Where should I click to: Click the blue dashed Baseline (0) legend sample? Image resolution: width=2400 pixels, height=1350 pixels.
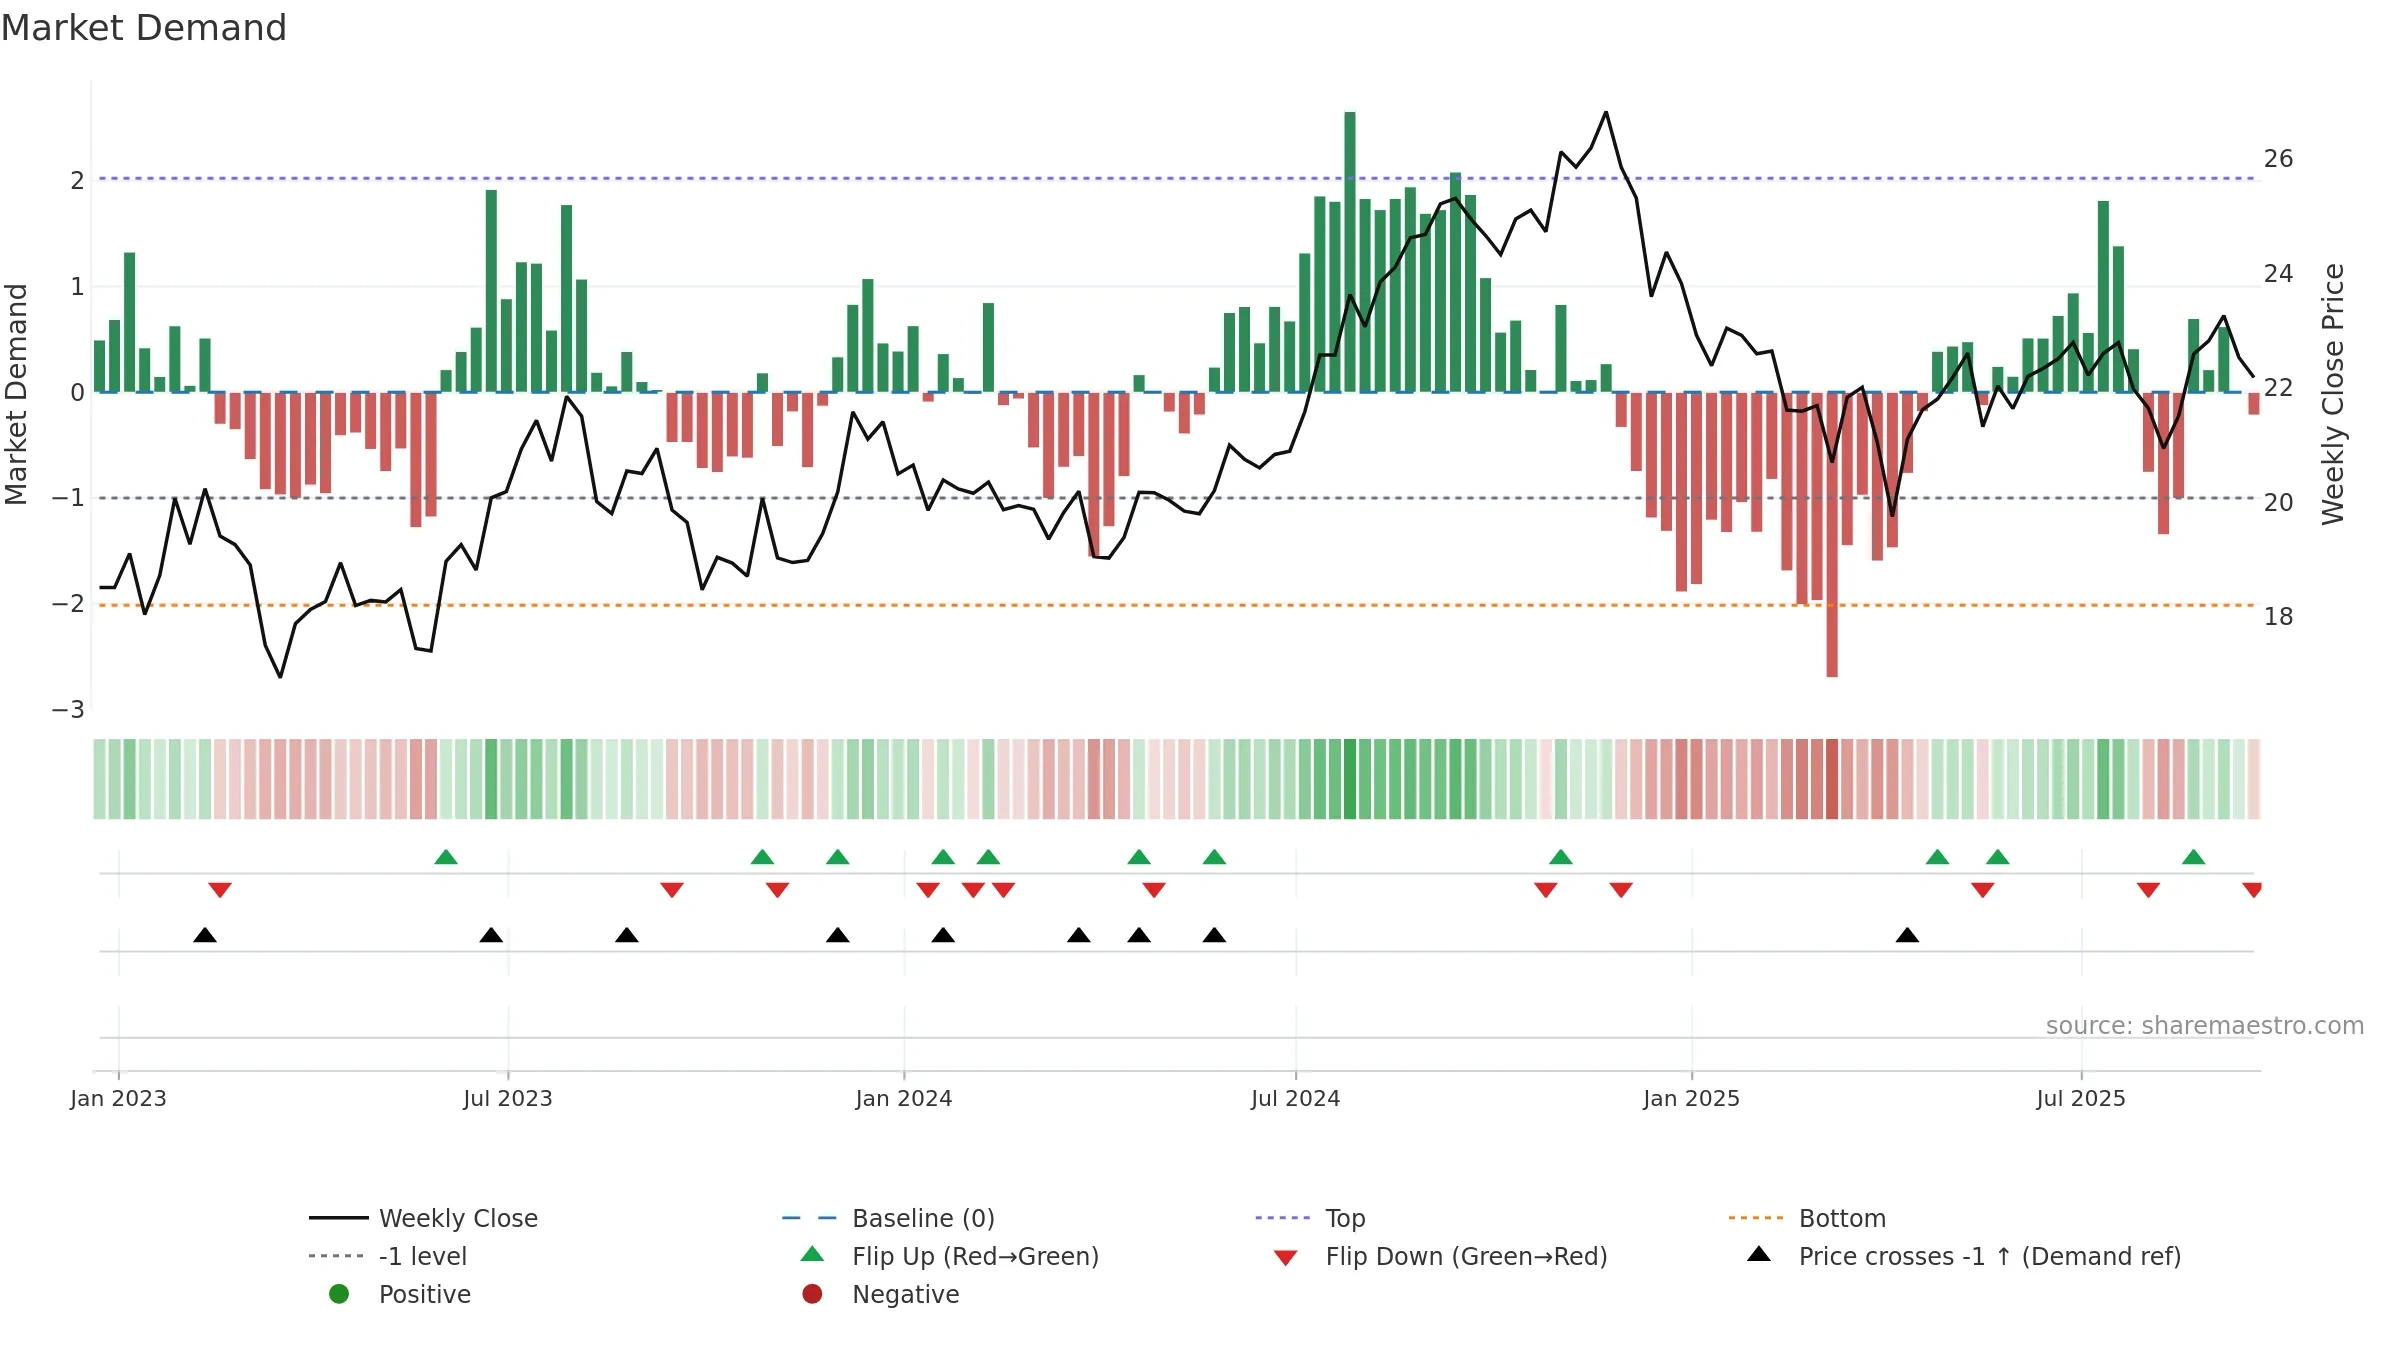coord(810,1218)
